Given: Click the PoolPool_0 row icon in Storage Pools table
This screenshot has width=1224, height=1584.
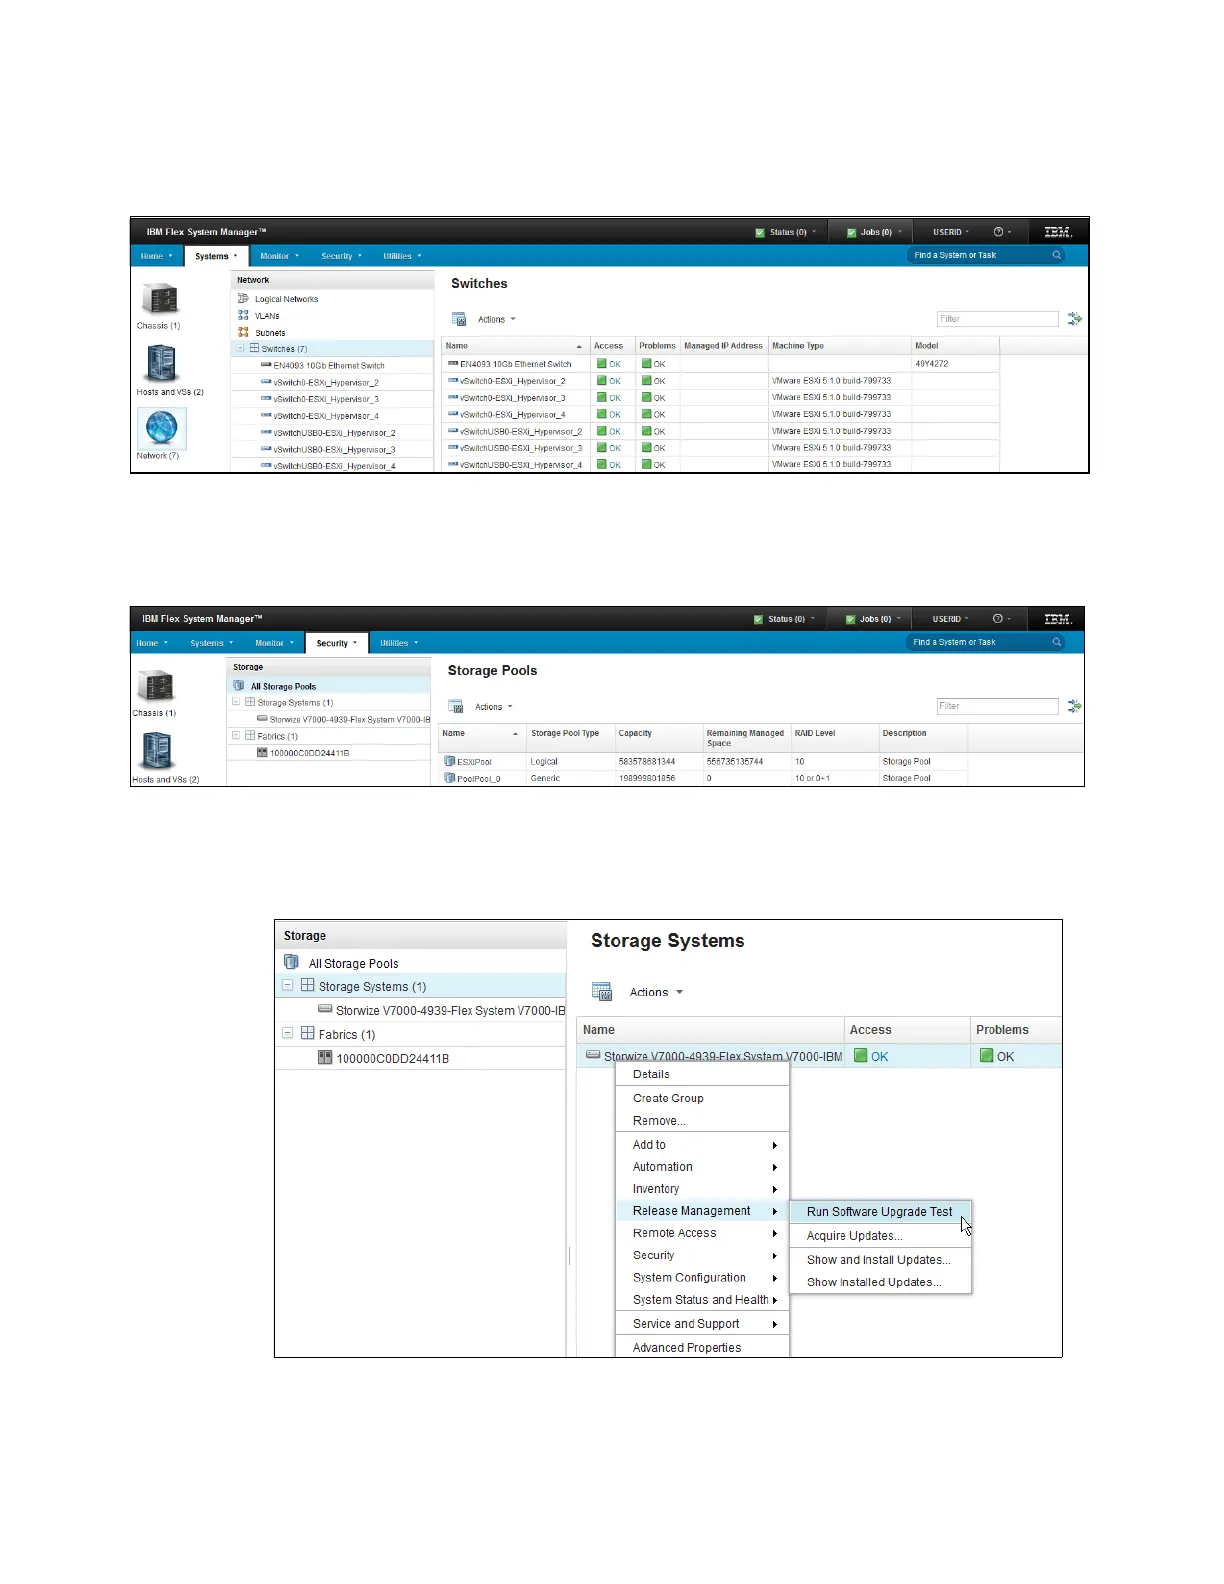Looking at the screenshot, I should coord(450,777).
